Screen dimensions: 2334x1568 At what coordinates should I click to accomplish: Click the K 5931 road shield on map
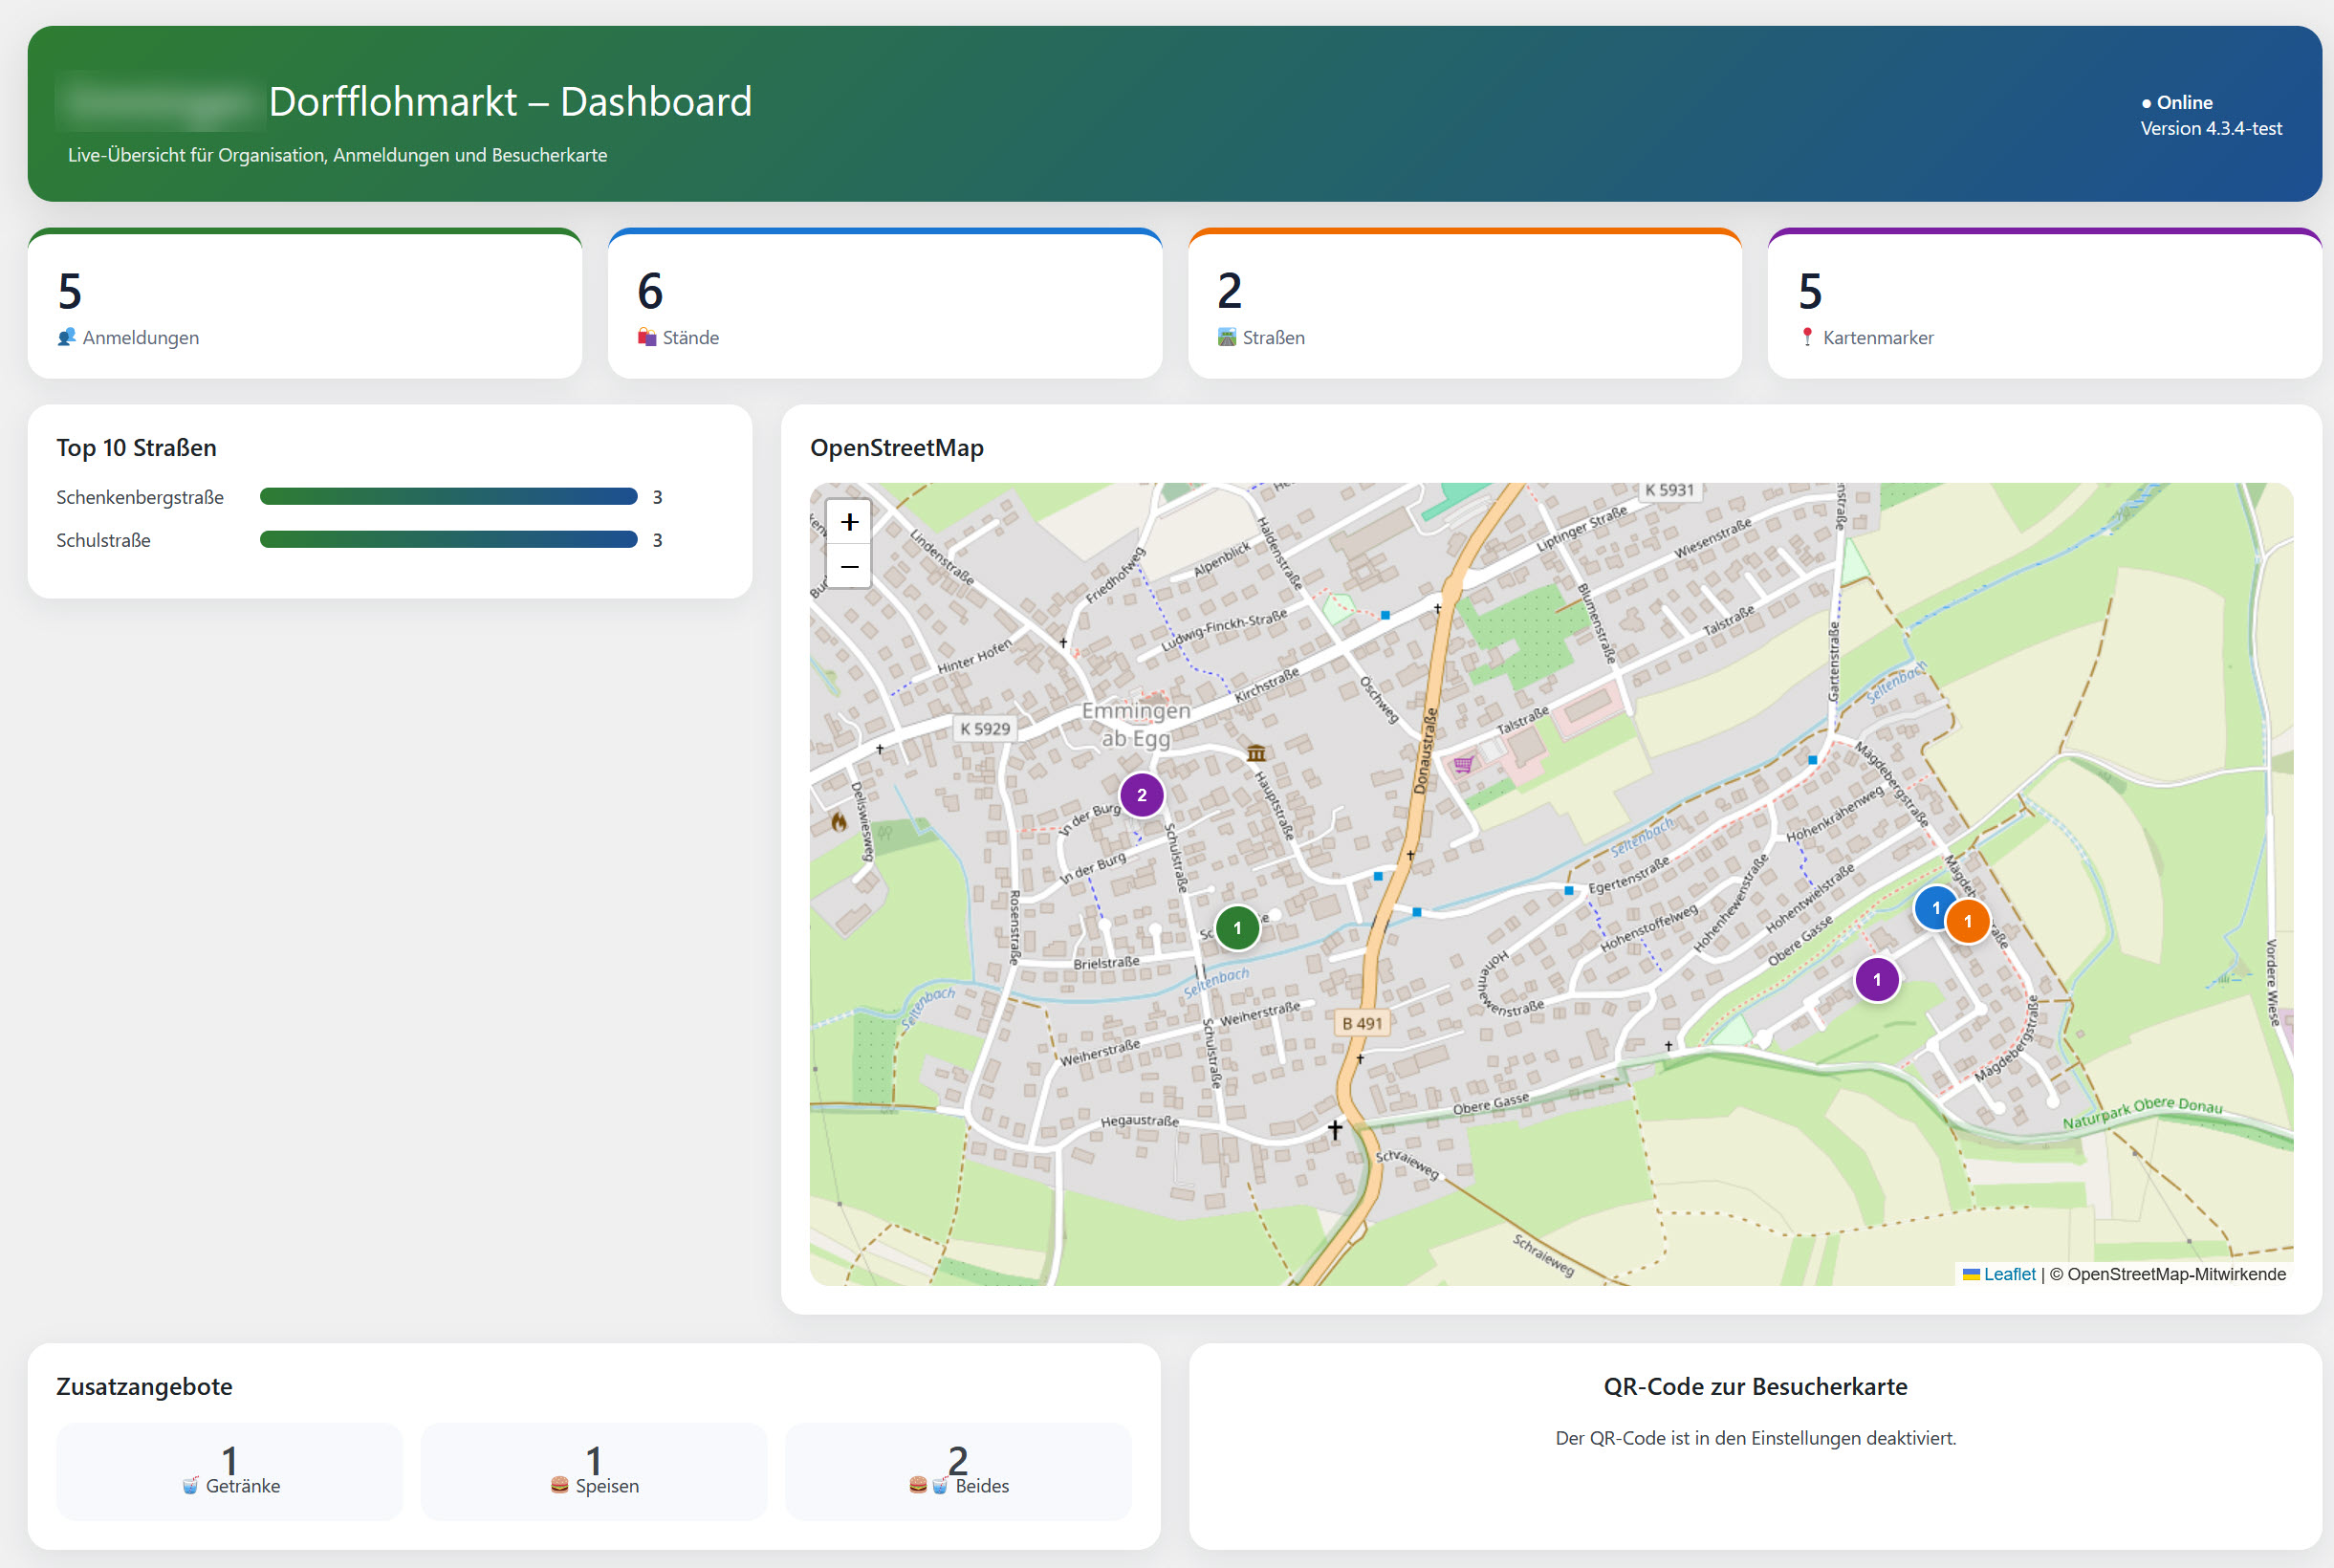coord(1669,490)
